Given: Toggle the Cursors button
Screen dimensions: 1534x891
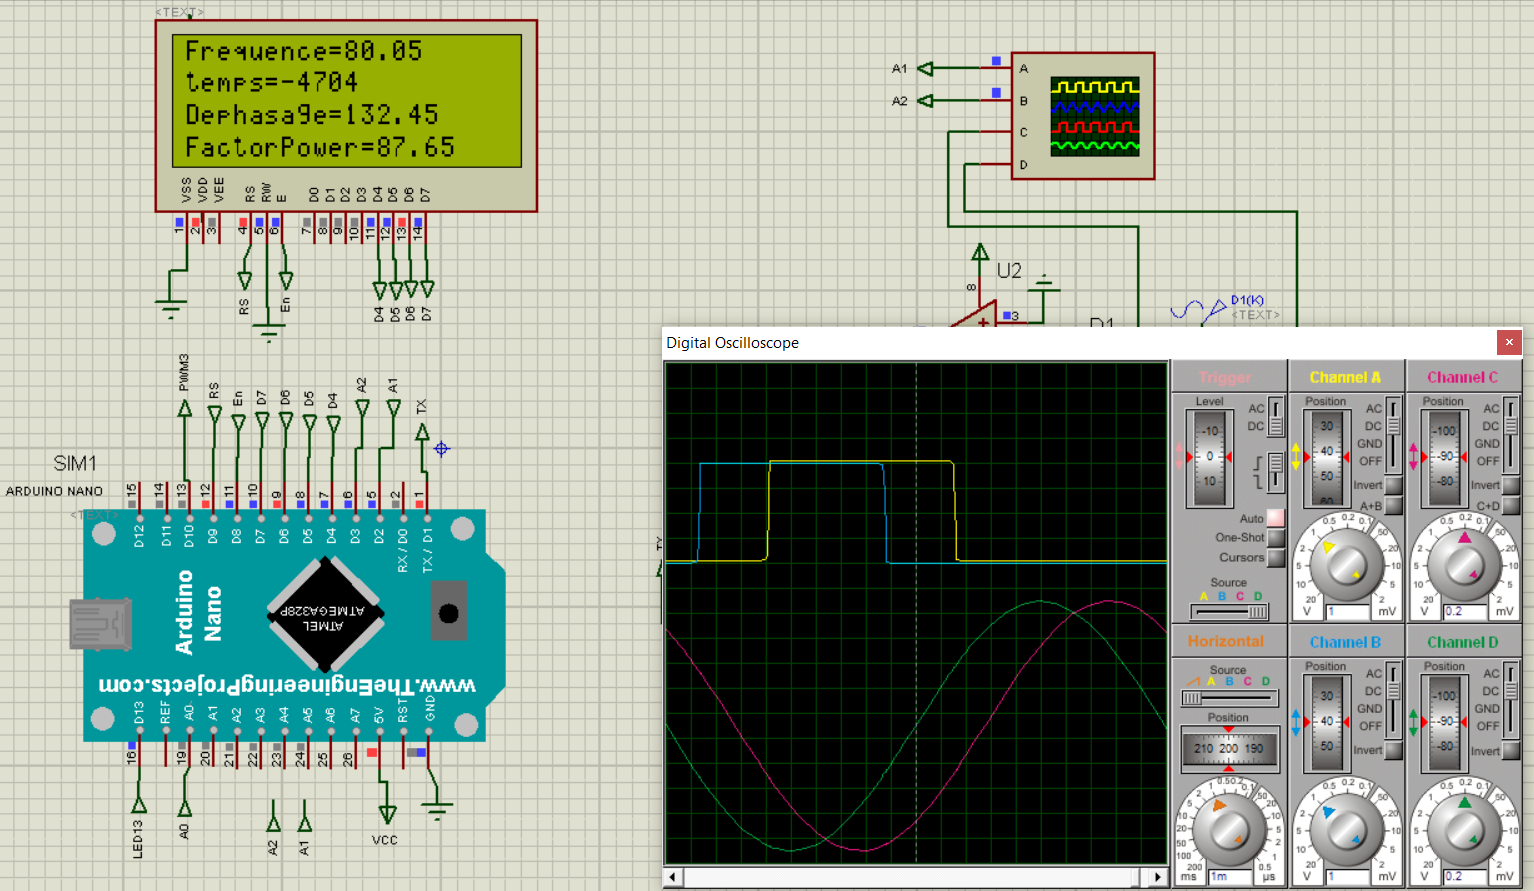Looking at the screenshot, I should [1275, 558].
